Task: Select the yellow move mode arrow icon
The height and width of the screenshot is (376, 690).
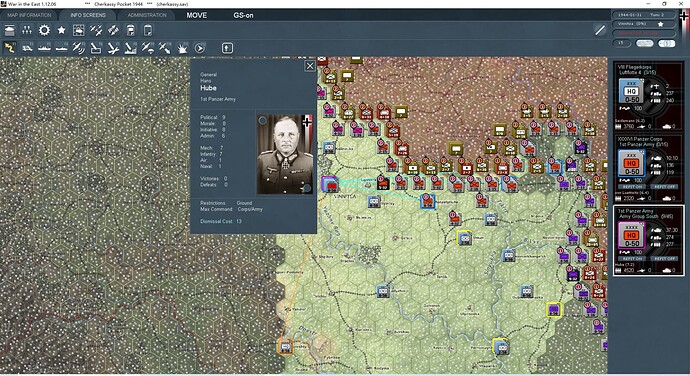Action: 9,48
